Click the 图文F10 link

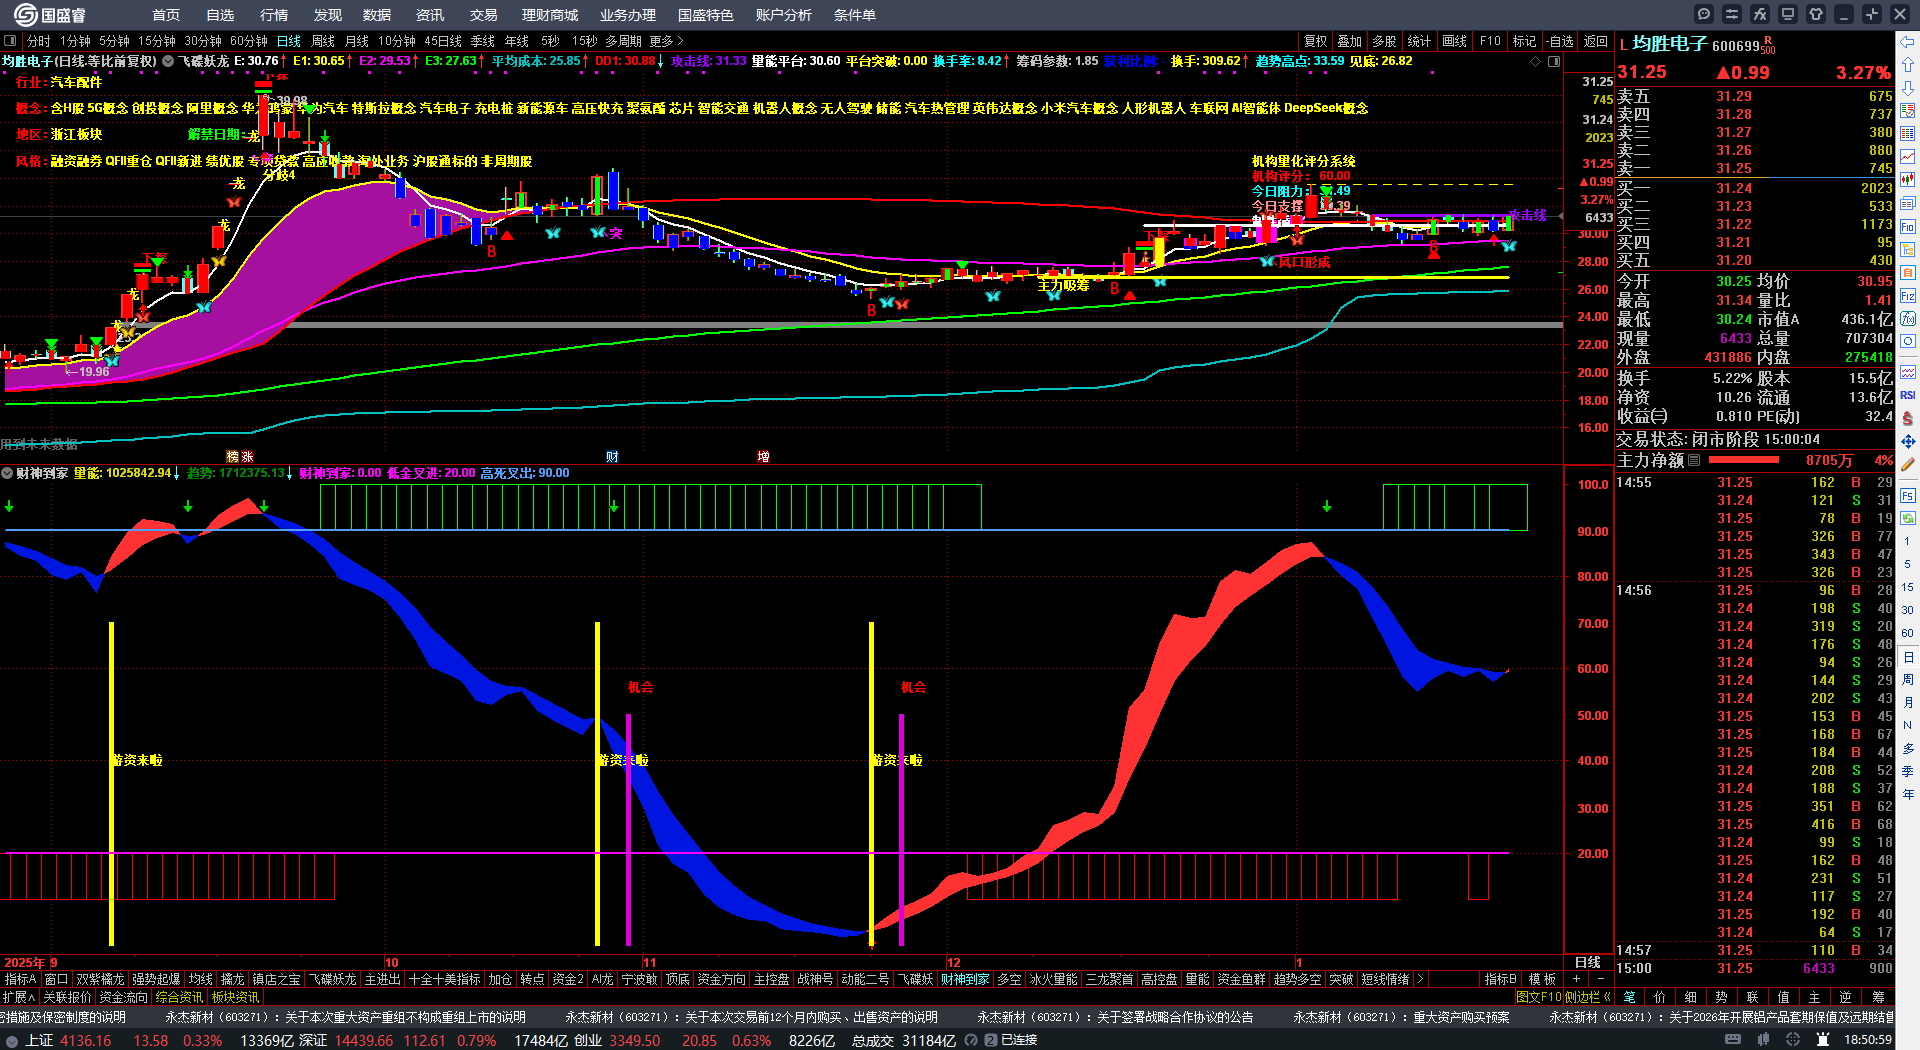click(x=1538, y=997)
